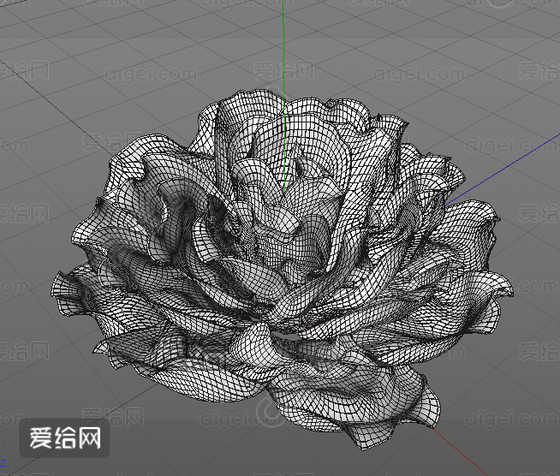Image resolution: width=560 pixels, height=476 pixels.
Task: Click the aigei.com watermark at top right
Action: click(x=419, y=74)
